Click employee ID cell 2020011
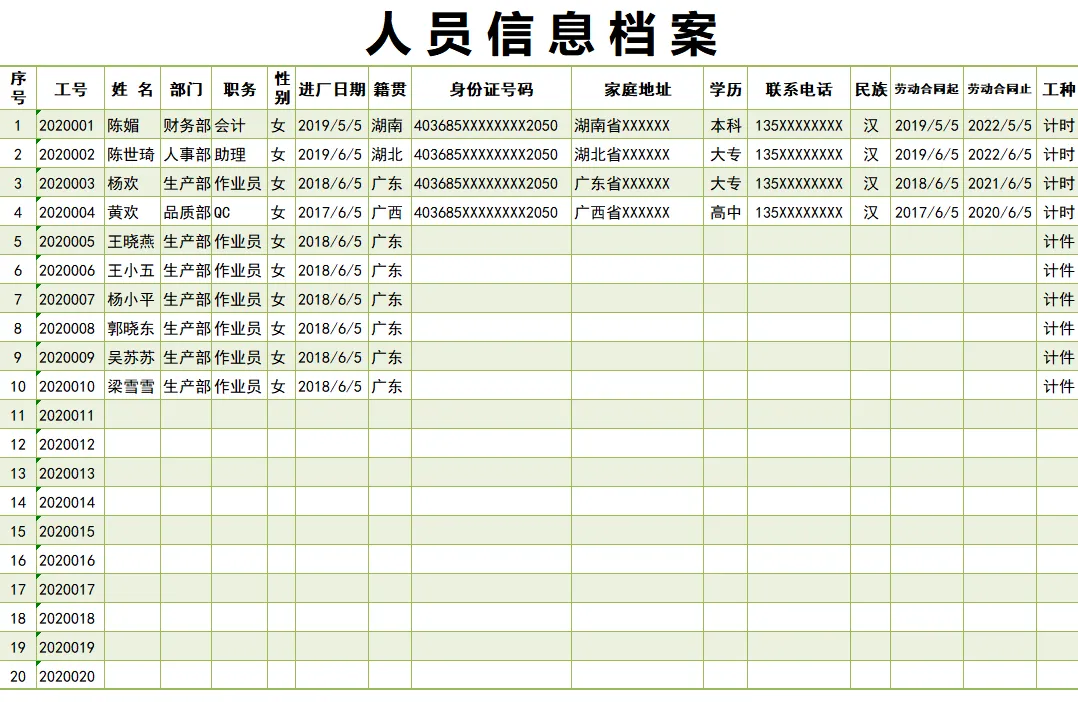Image resolution: width=1078 pixels, height=702 pixels. coord(71,415)
